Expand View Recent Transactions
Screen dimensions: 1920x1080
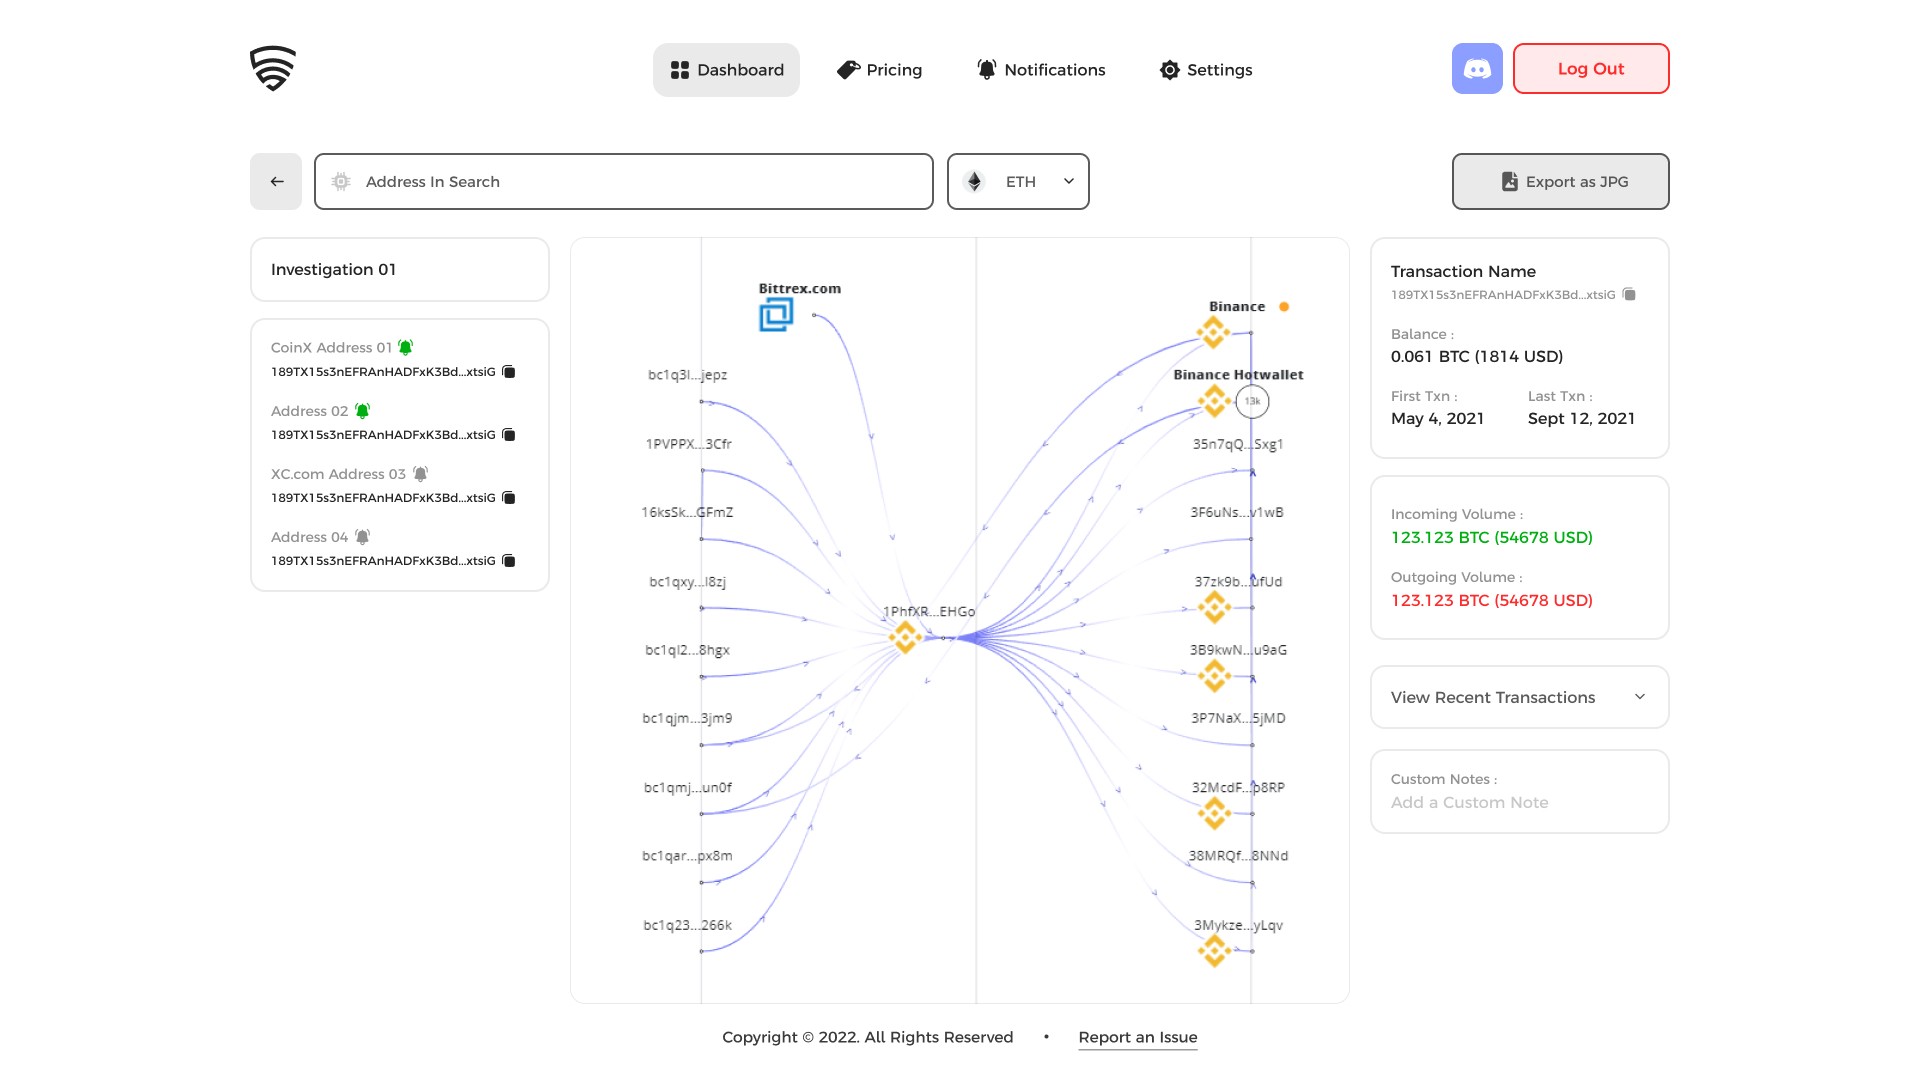1519,697
